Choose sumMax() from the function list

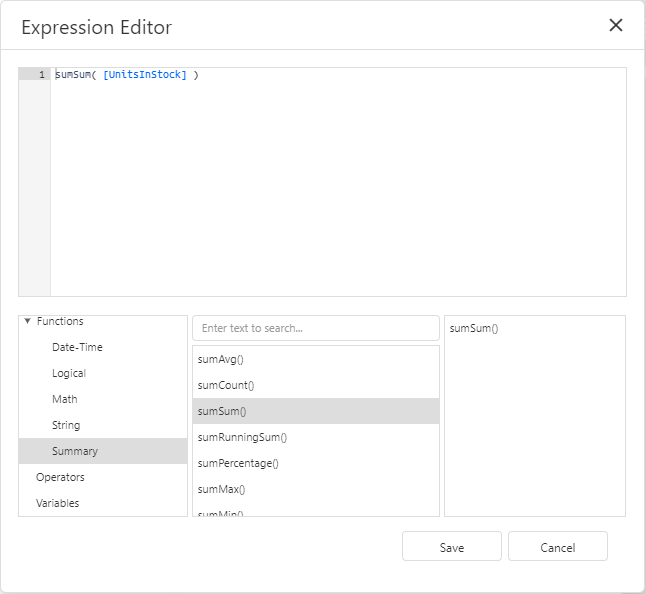coord(222,489)
